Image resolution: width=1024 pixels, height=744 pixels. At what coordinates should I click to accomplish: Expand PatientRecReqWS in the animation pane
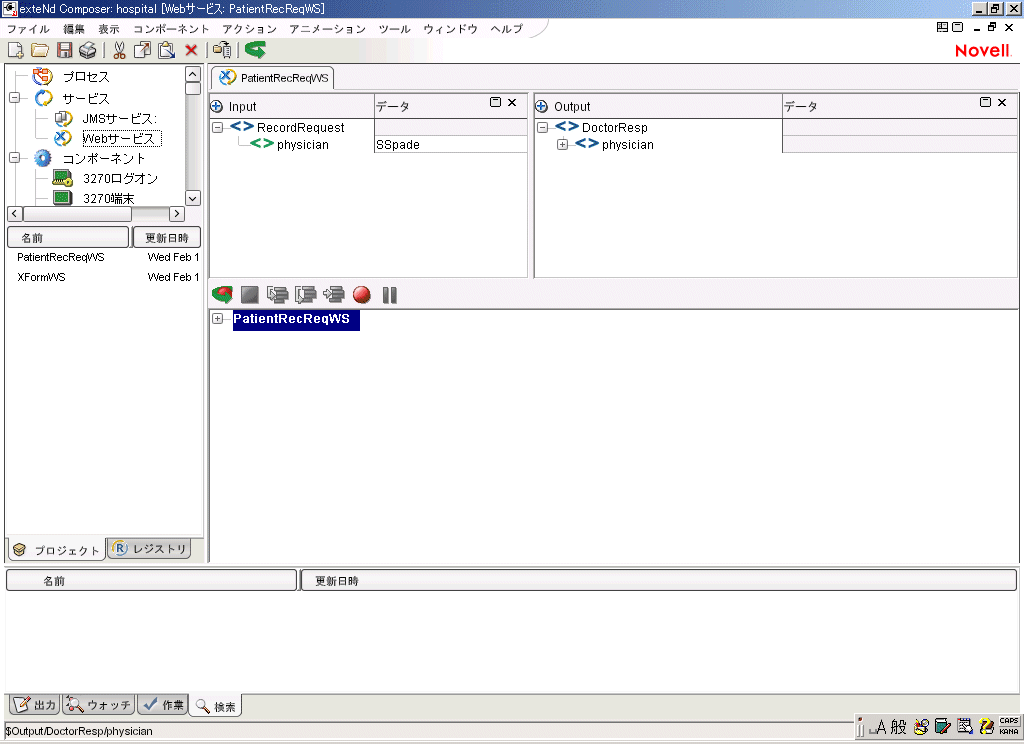[218, 320]
